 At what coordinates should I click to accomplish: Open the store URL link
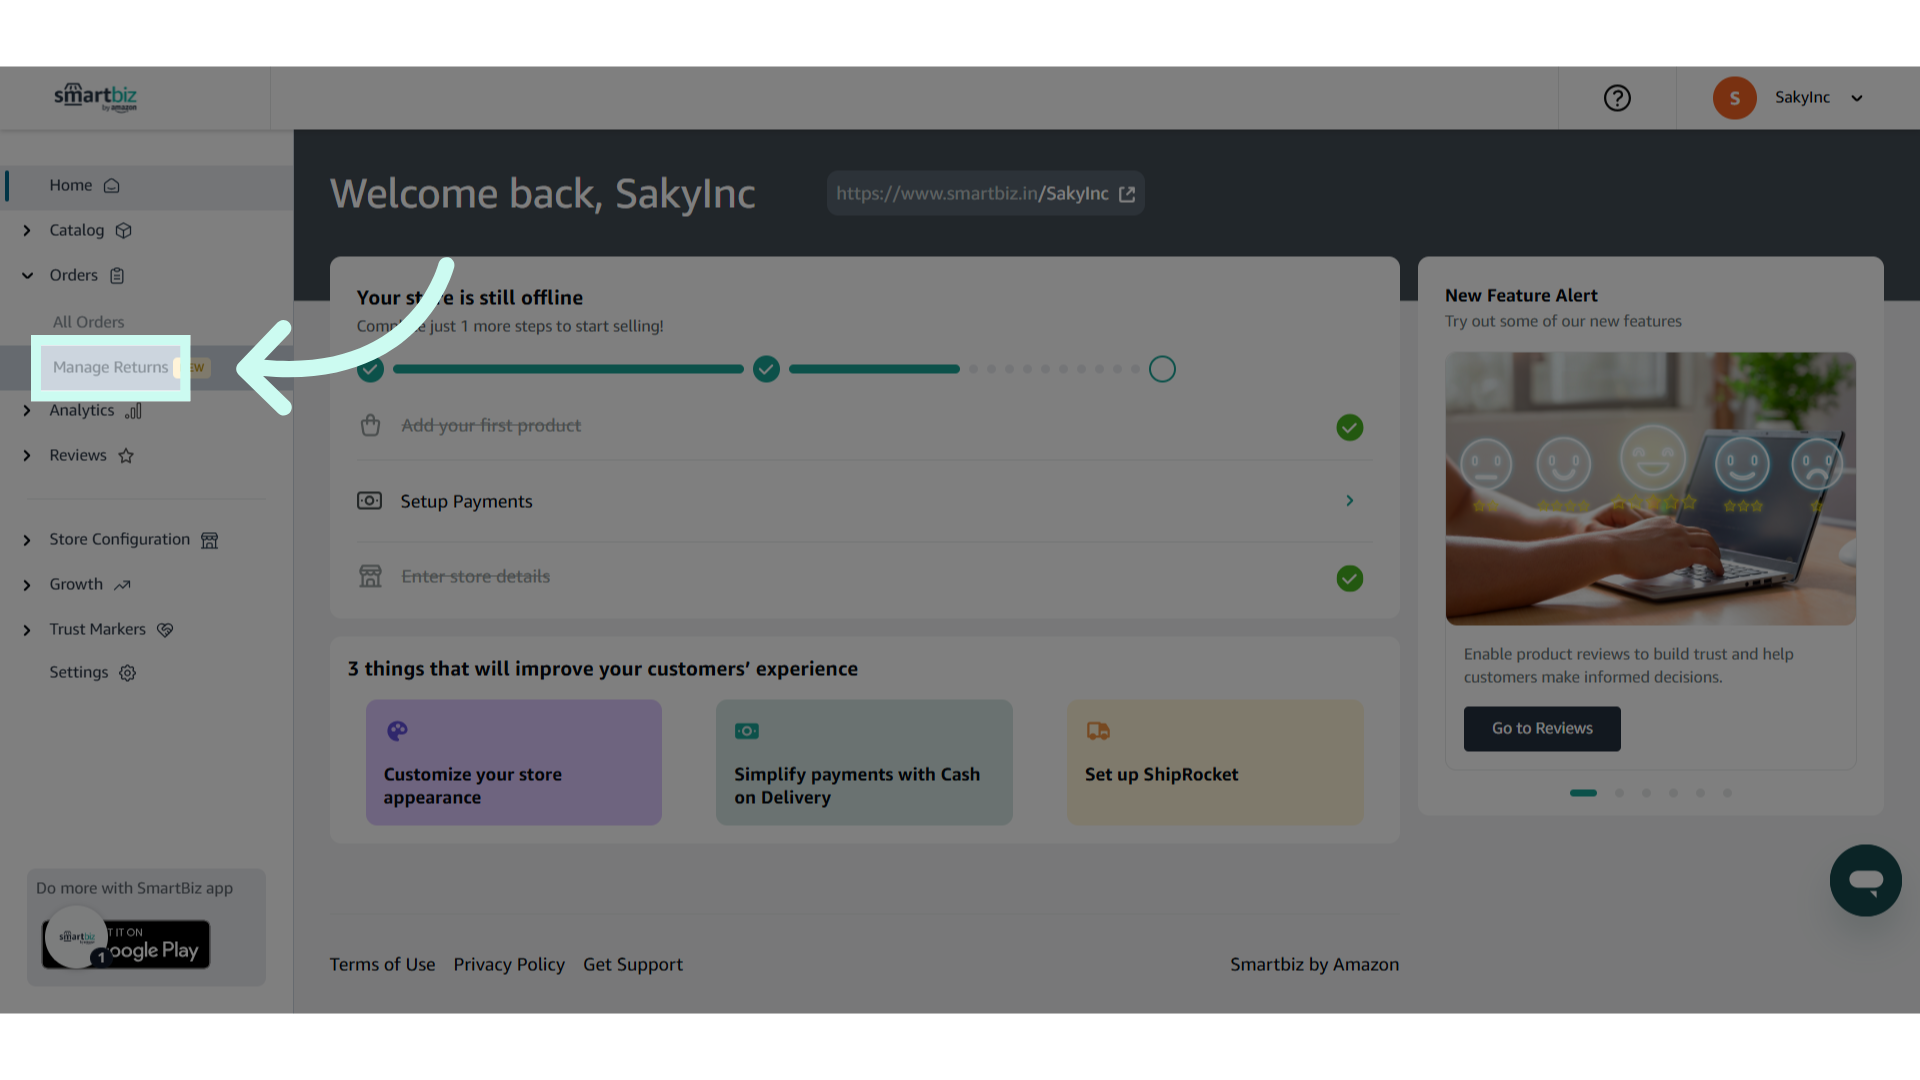[x=972, y=194]
